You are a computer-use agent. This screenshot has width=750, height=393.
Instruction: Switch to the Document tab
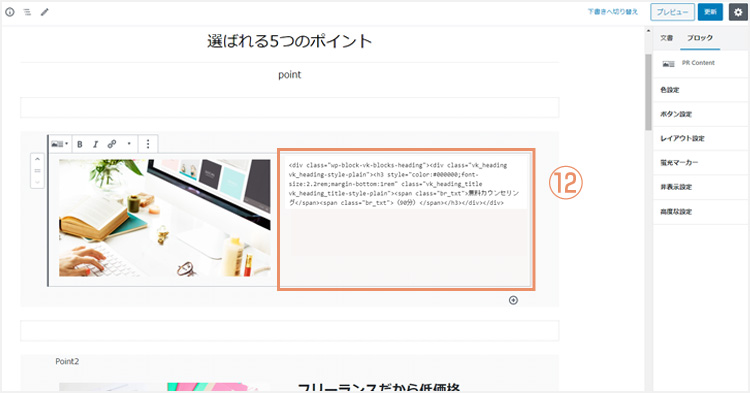point(666,38)
